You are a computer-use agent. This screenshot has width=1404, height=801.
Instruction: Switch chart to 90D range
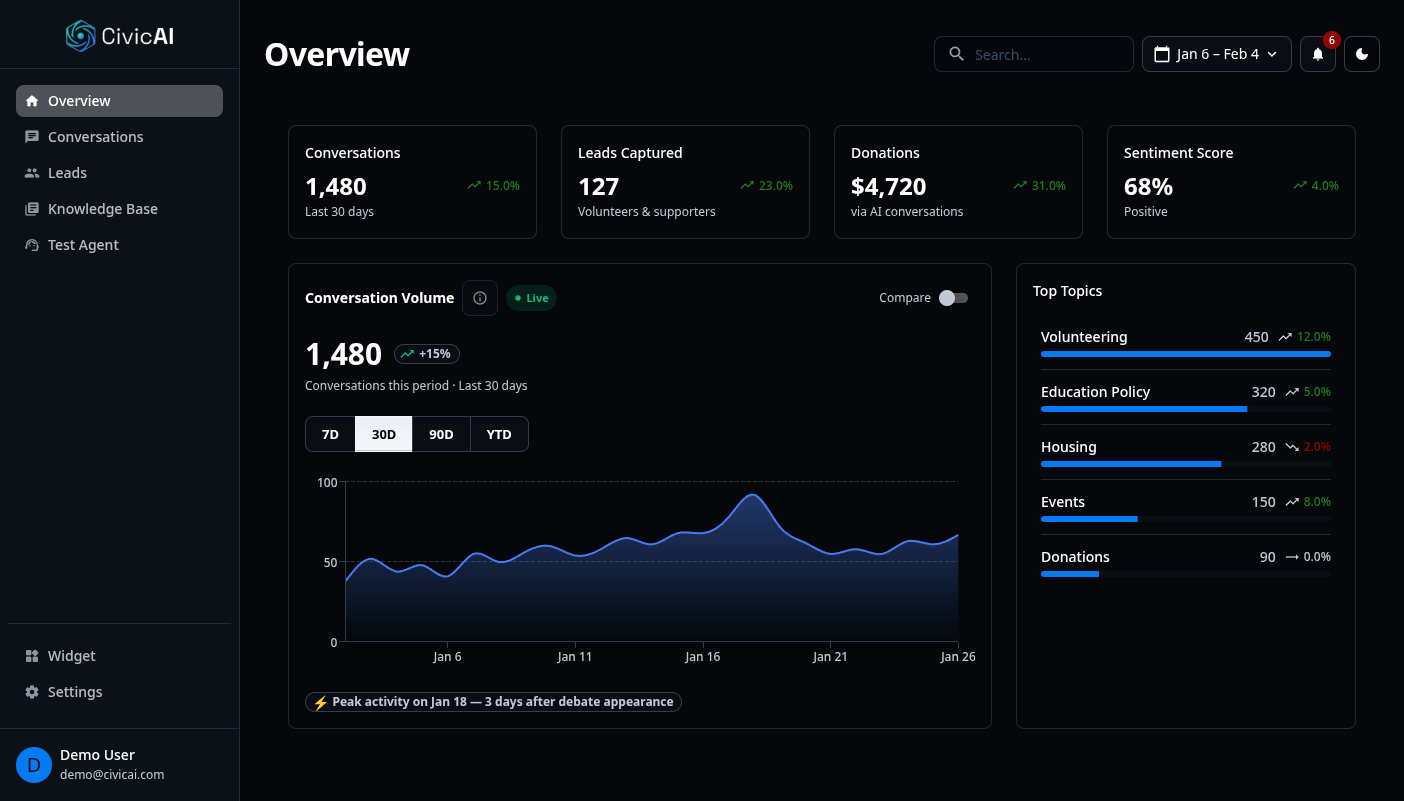tap(441, 434)
